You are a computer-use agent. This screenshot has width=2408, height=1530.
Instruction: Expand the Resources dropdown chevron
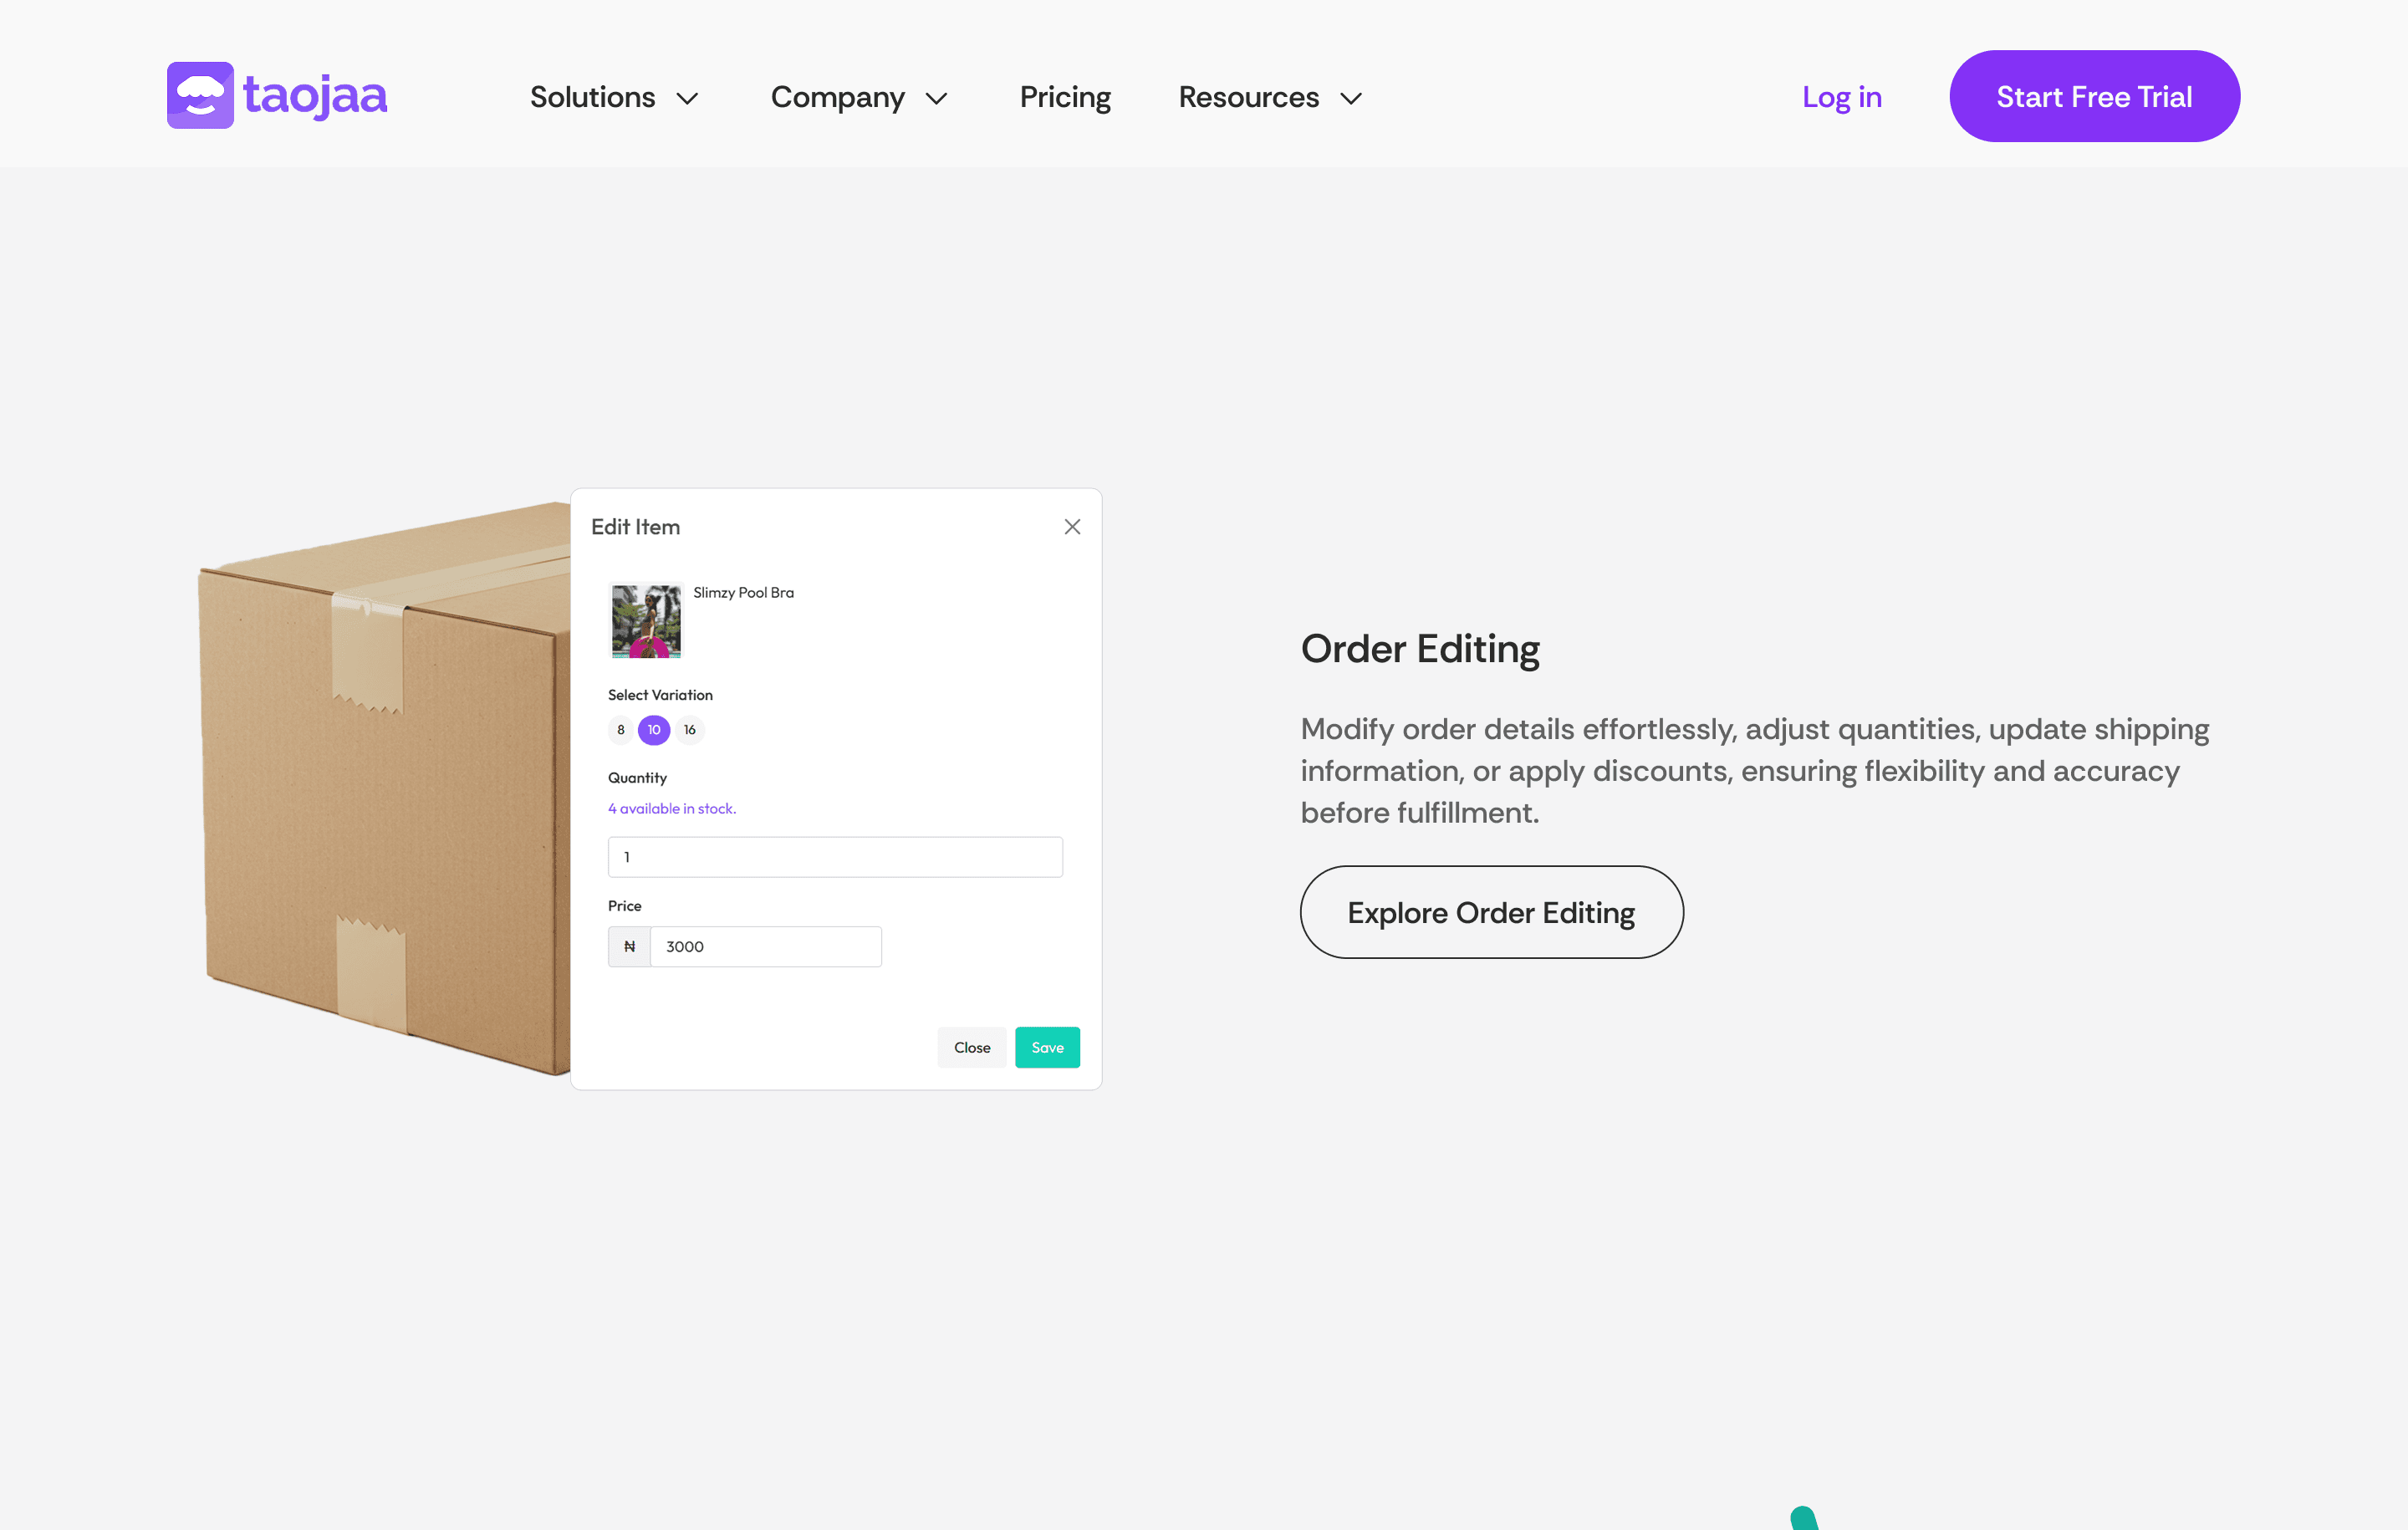click(x=1351, y=98)
